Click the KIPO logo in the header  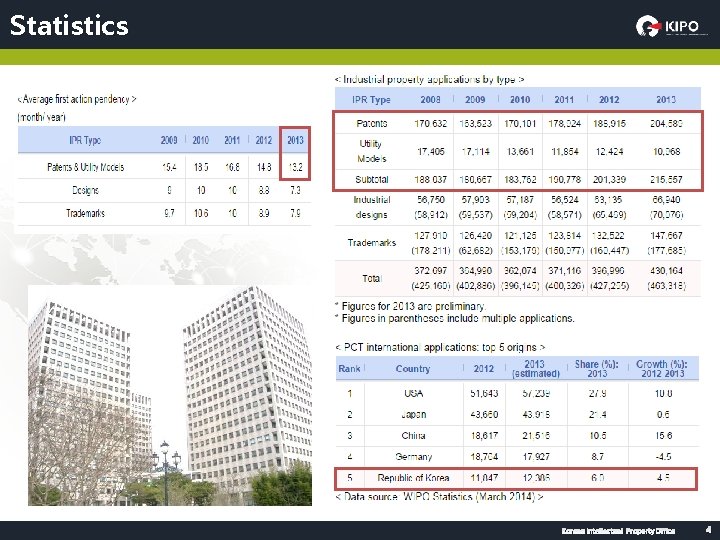(671, 27)
